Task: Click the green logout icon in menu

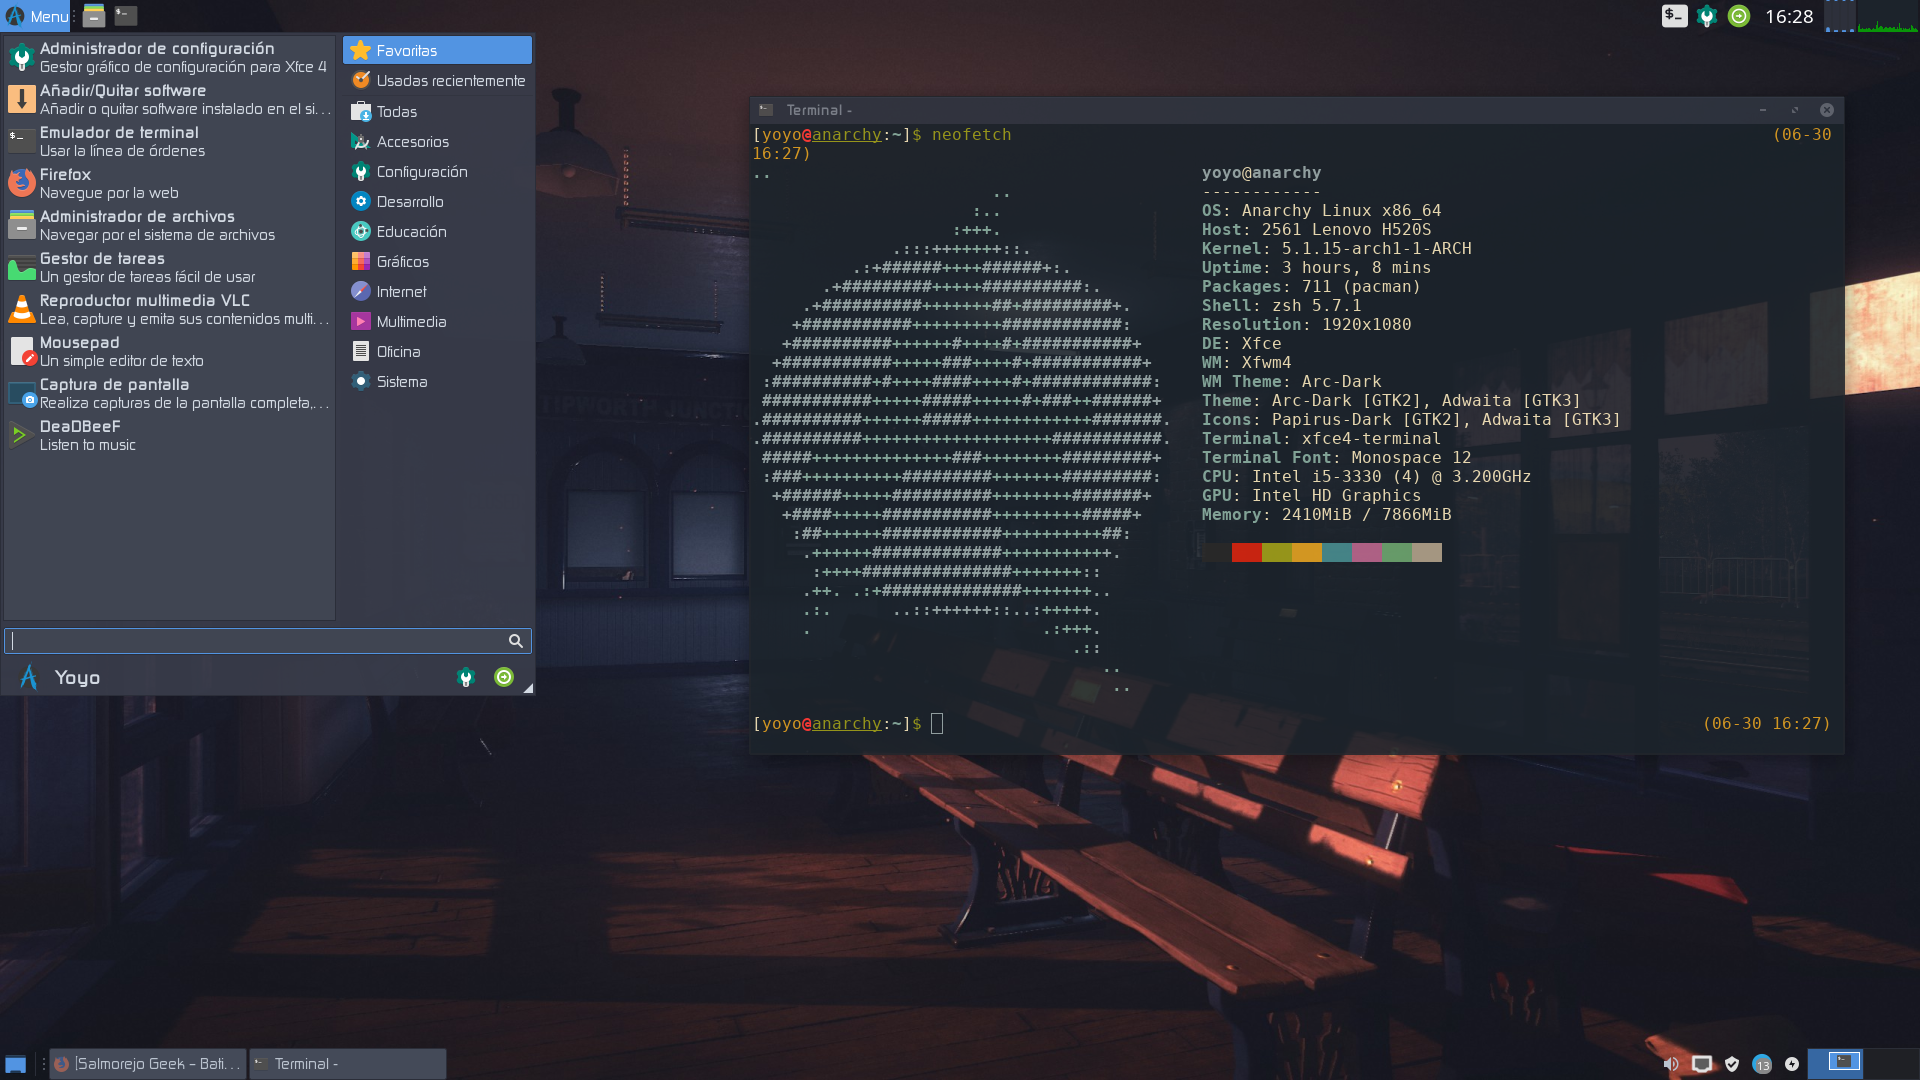Action: 504,677
